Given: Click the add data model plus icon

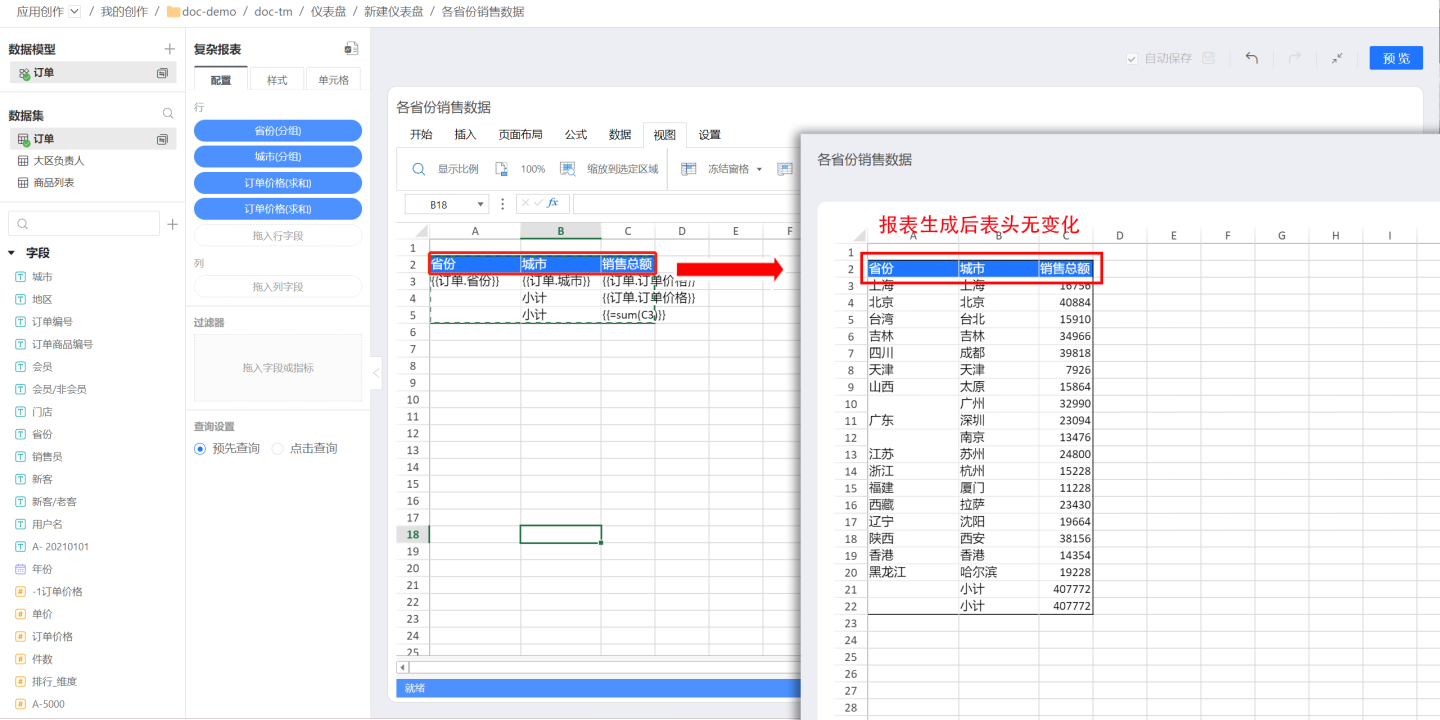Looking at the screenshot, I should [x=169, y=49].
